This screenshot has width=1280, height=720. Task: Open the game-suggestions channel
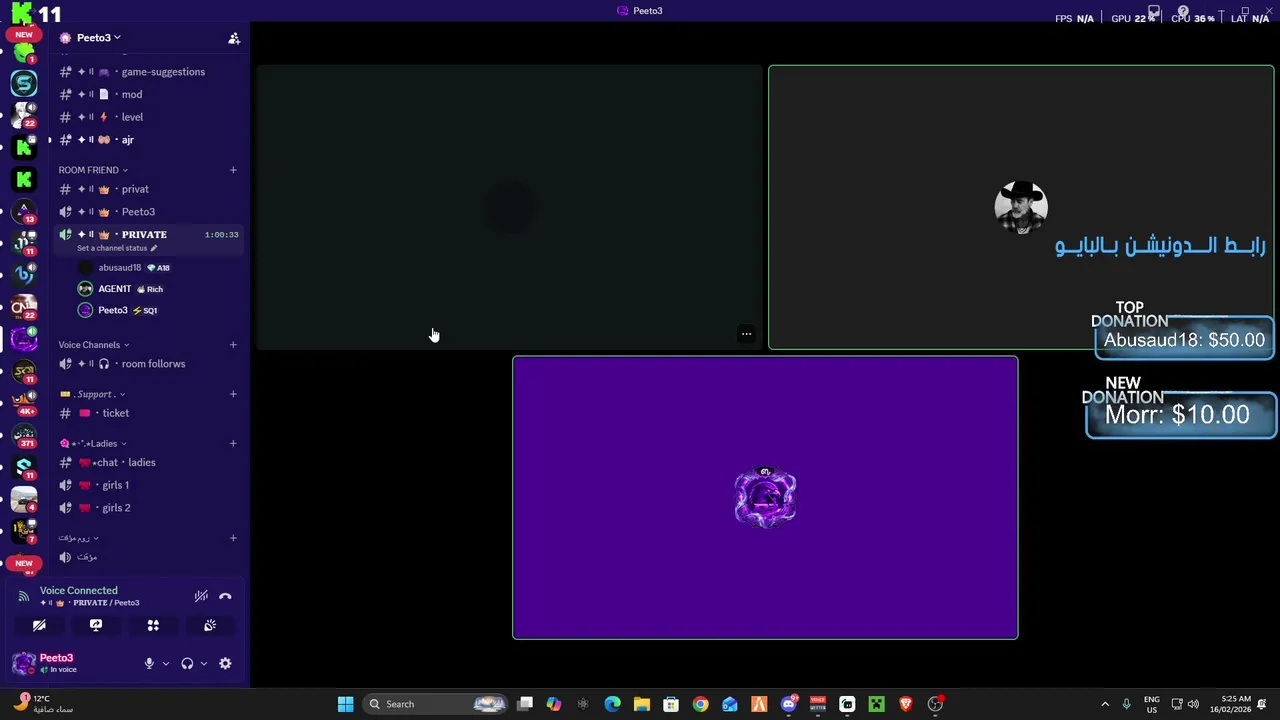(149, 72)
